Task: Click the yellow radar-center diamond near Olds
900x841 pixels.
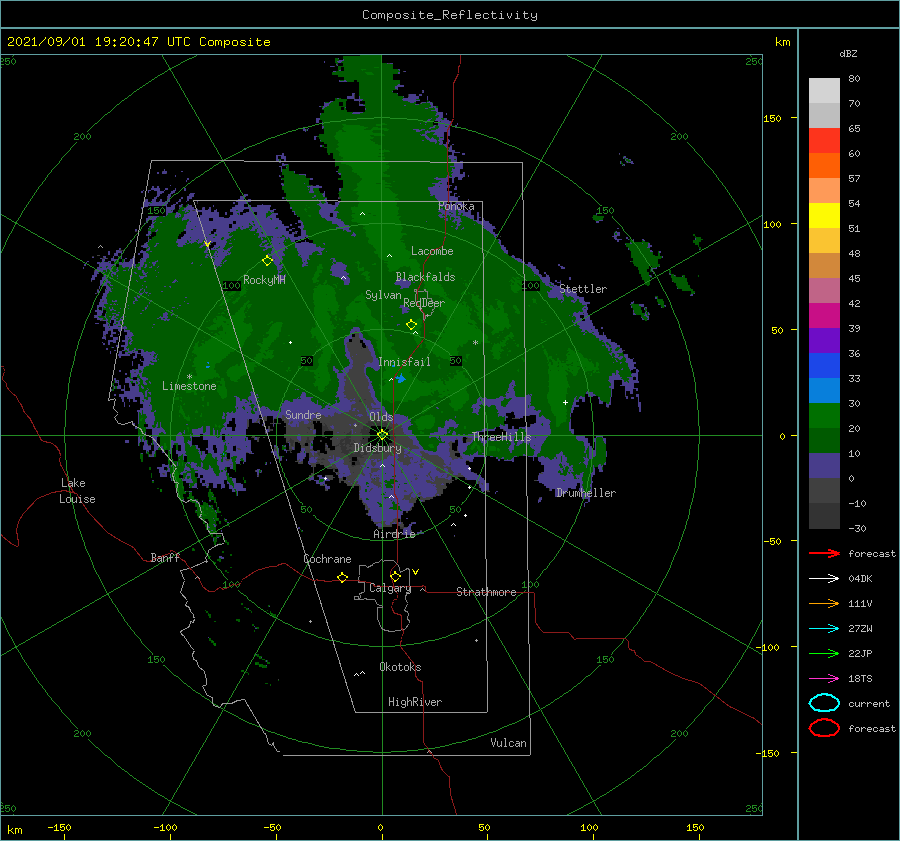Action: click(382, 435)
